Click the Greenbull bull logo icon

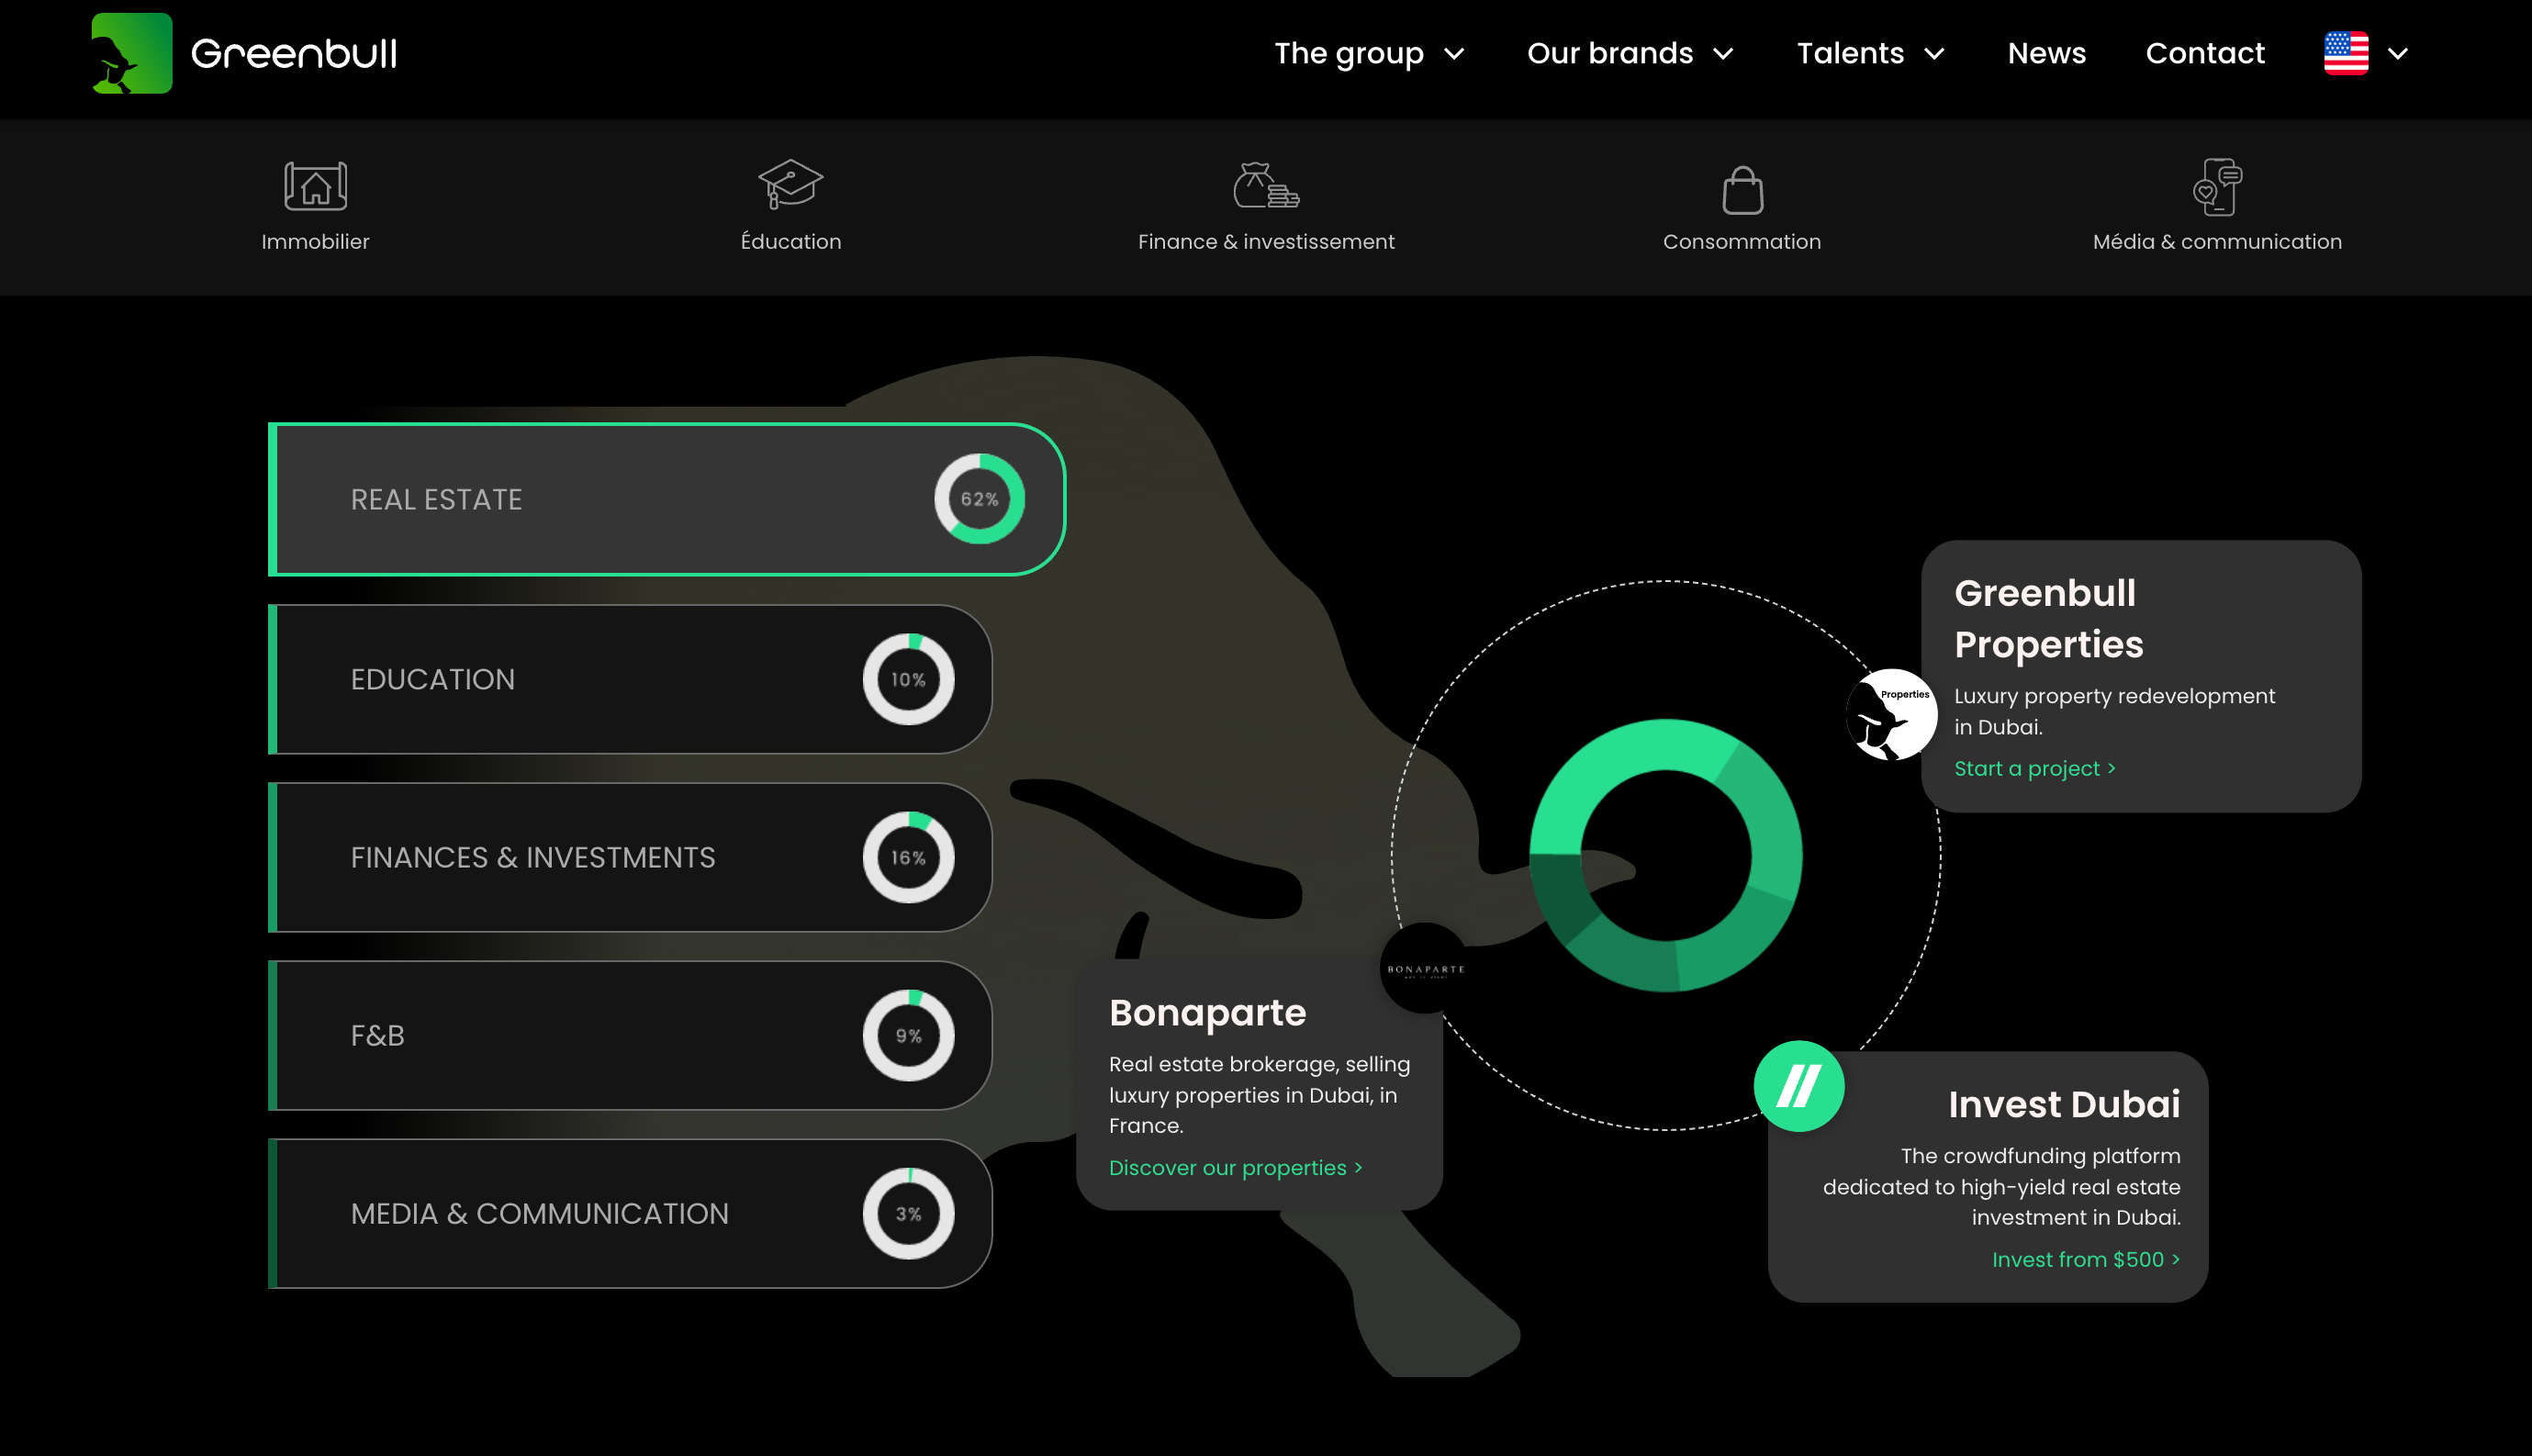[x=131, y=53]
